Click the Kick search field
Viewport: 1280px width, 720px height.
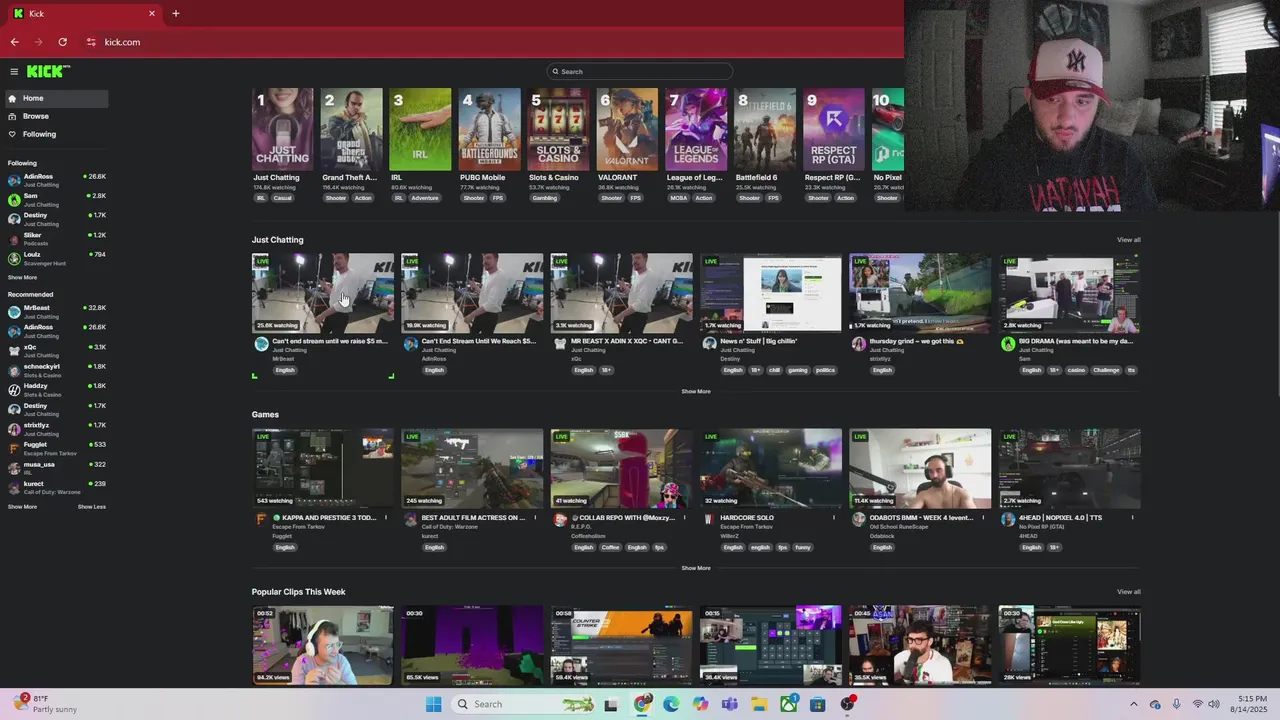[640, 71]
